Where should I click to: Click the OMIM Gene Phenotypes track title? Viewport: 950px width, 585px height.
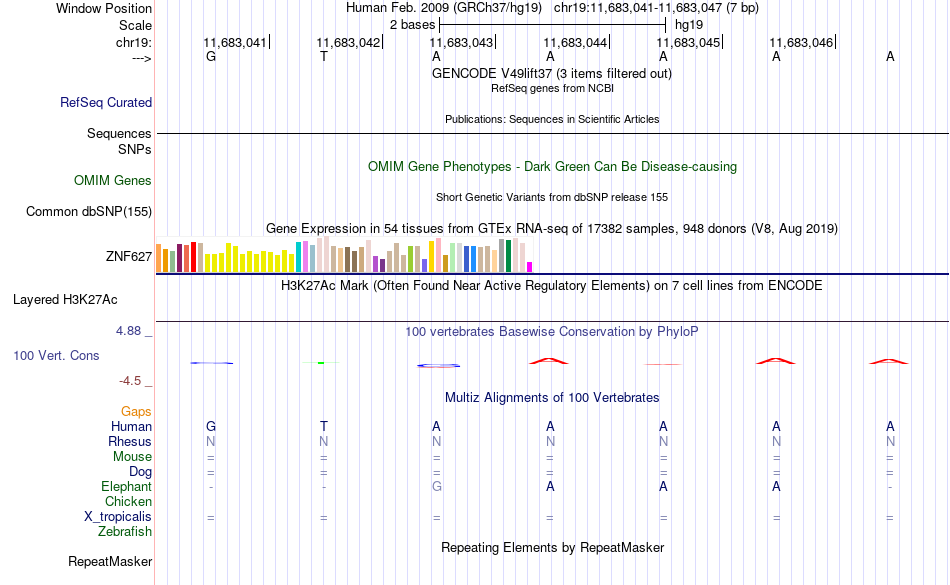point(553,167)
